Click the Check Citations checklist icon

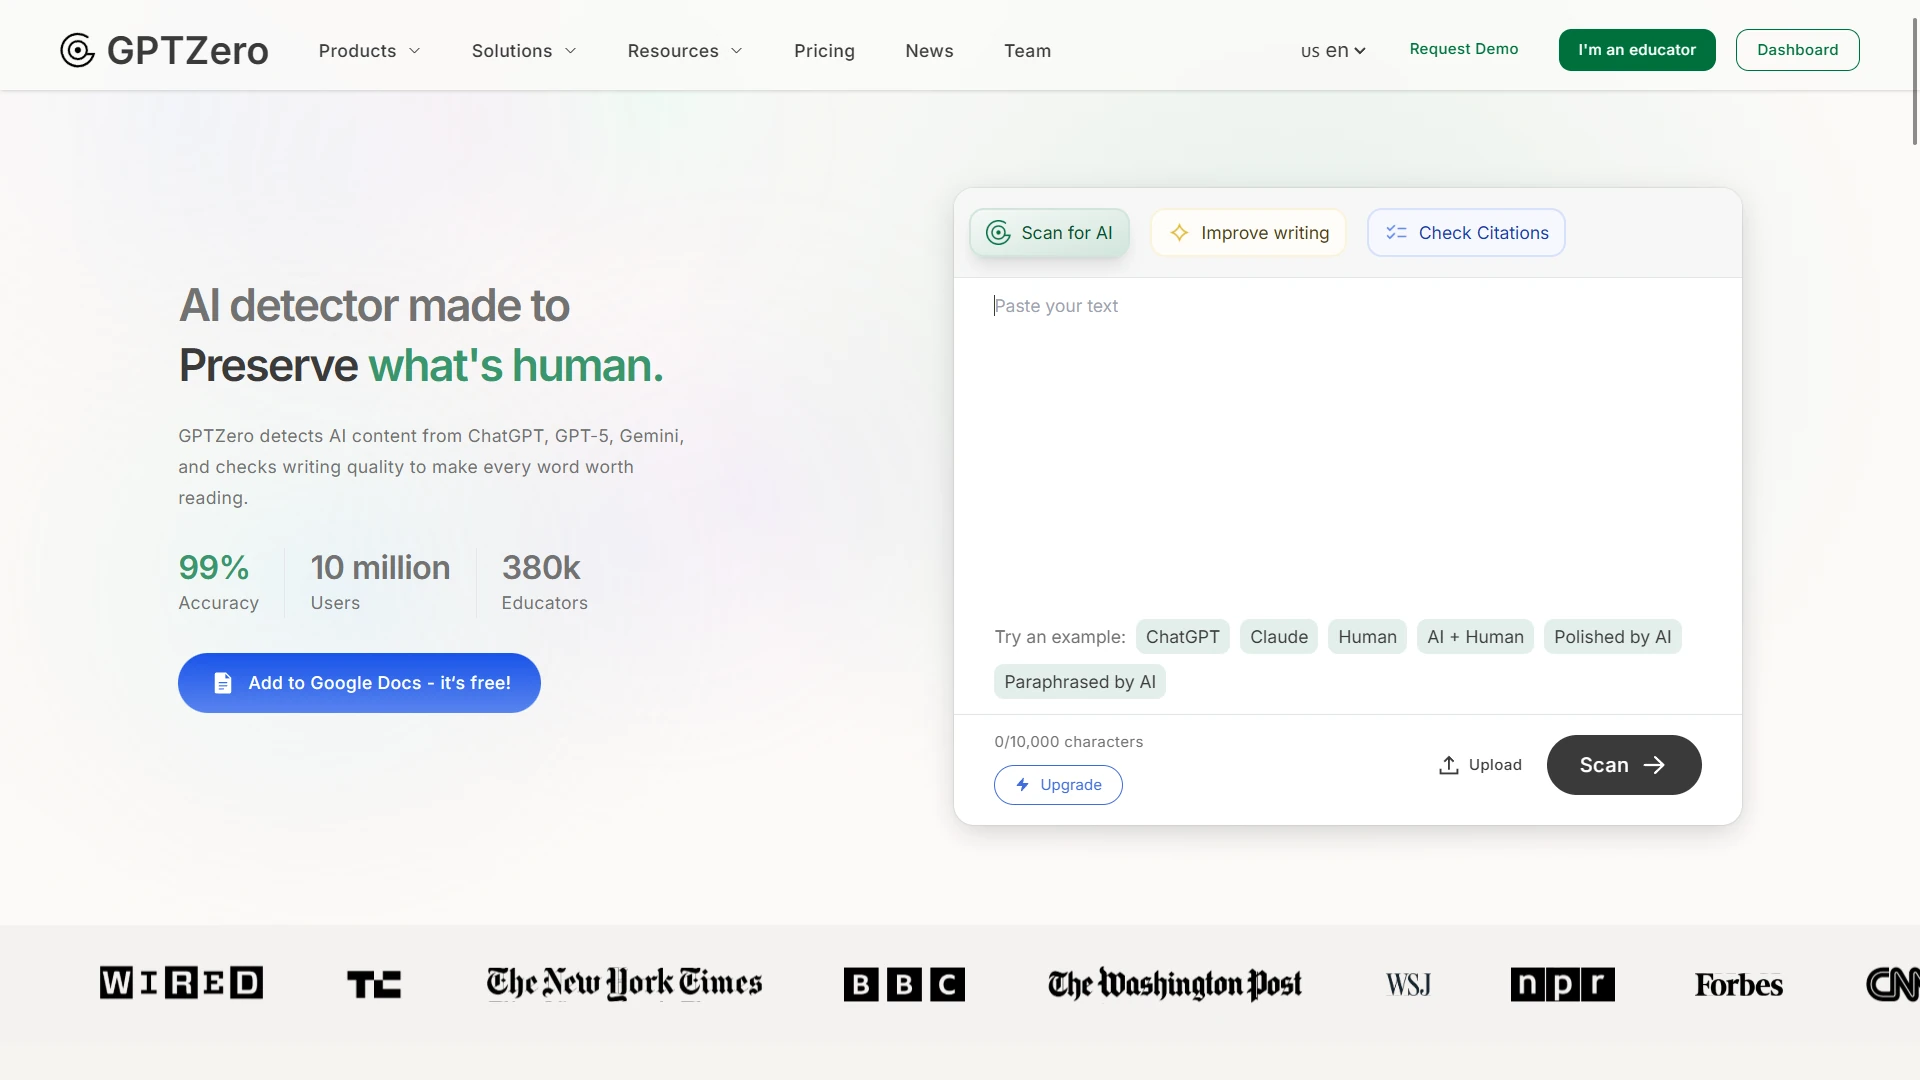pyautogui.click(x=1396, y=233)
